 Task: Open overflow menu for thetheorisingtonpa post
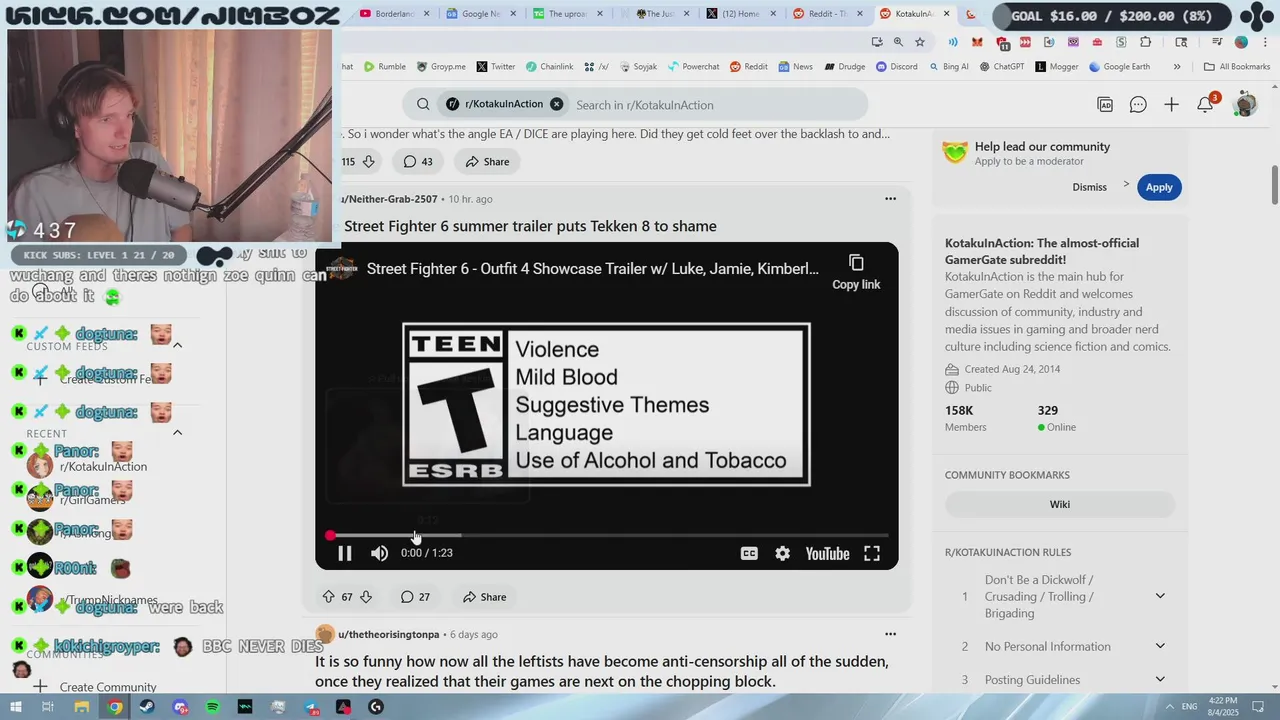(890, 634)
